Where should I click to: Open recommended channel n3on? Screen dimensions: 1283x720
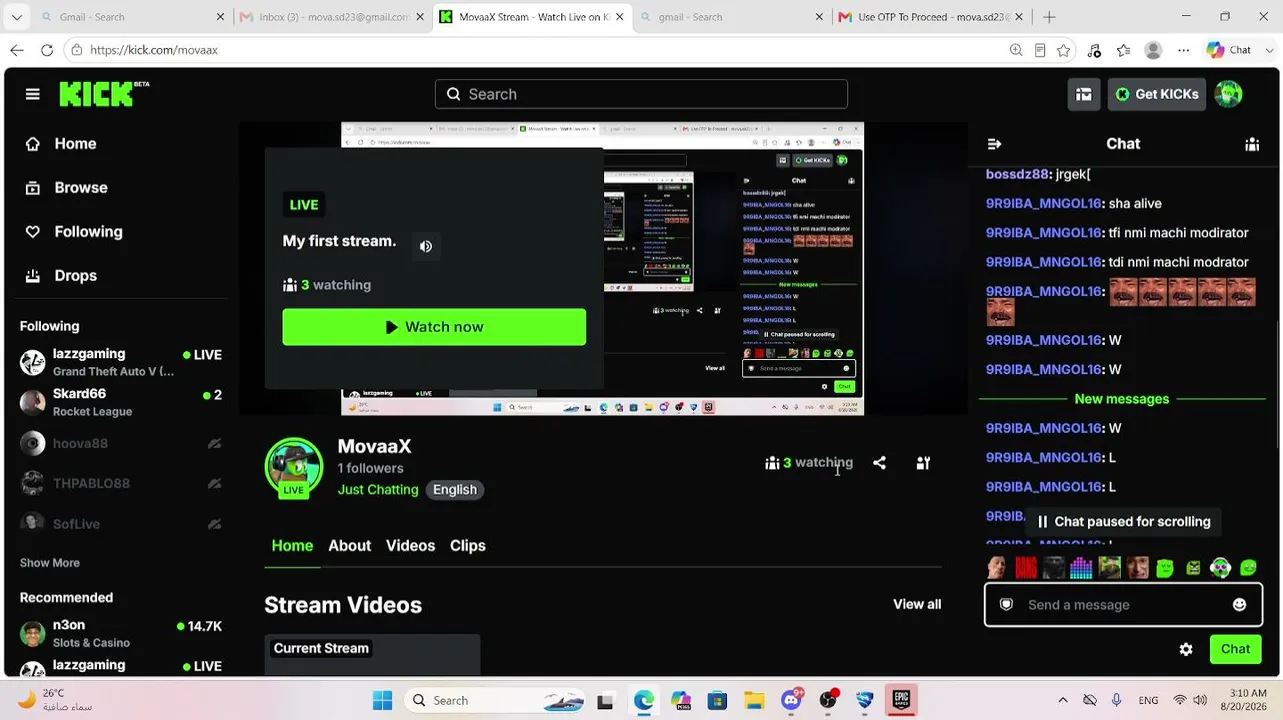click(x=121, y=633)
